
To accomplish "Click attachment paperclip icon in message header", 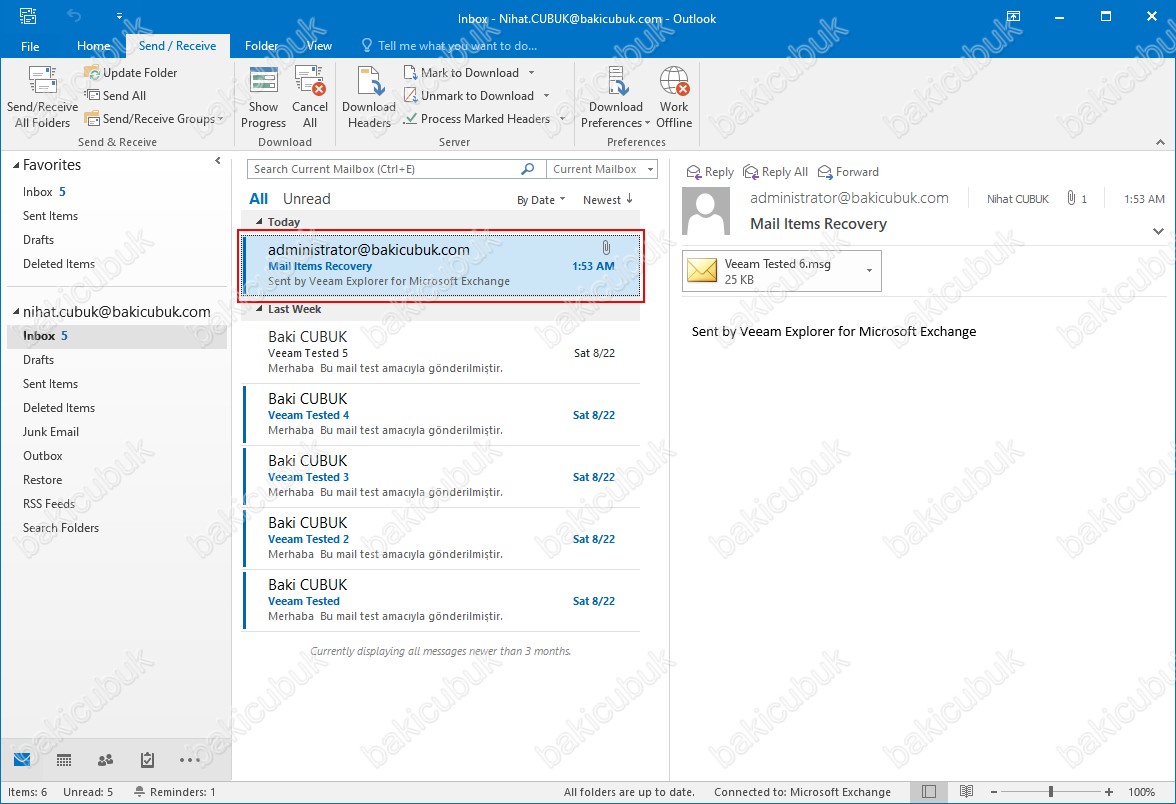I will point(1071,198).
